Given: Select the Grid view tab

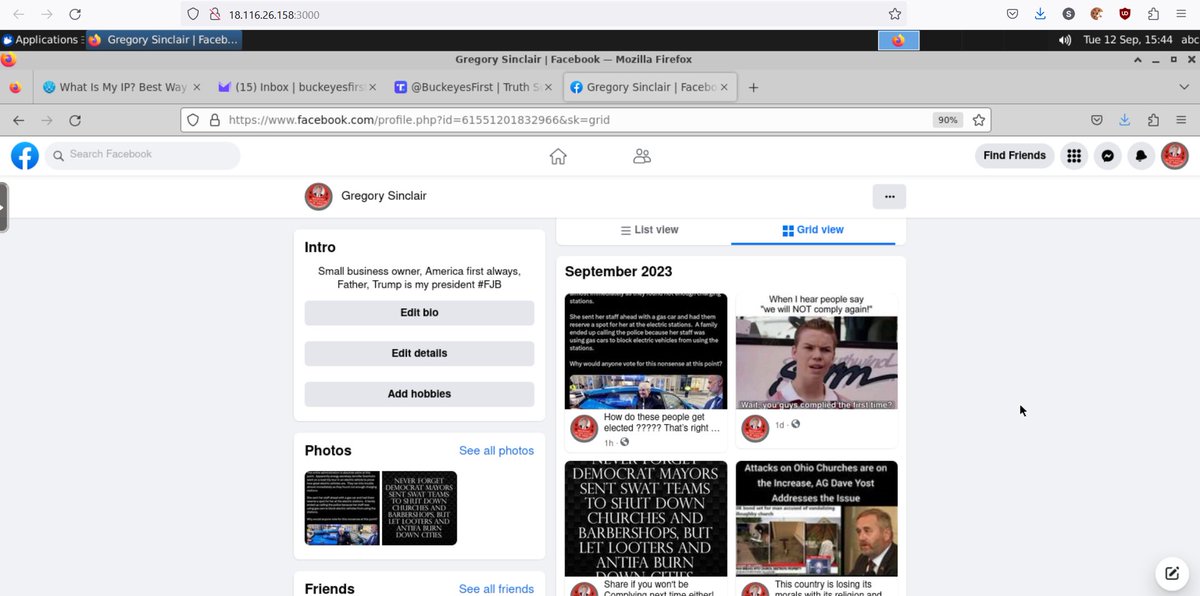Looking at the screenshot, I should [813, 230].
